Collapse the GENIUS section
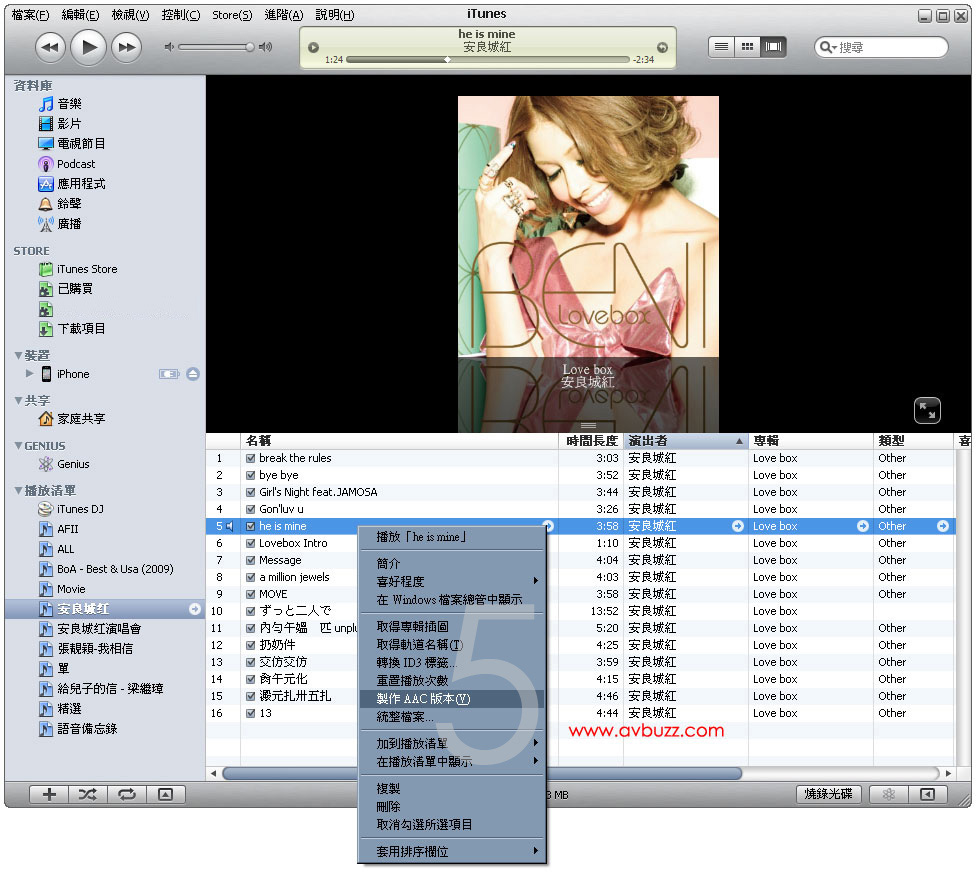This screenshot has height=876, width=977. tap(18, 445)
